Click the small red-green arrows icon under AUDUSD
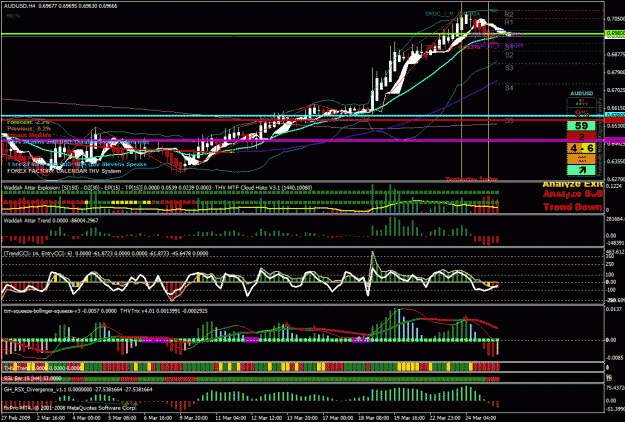The image size is (625, 422). point(582,102)
